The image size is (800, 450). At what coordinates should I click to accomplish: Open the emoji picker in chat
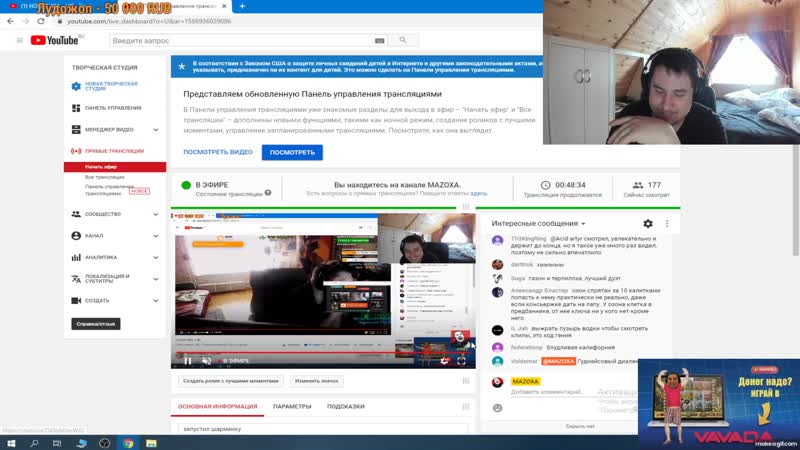point(497,407)
